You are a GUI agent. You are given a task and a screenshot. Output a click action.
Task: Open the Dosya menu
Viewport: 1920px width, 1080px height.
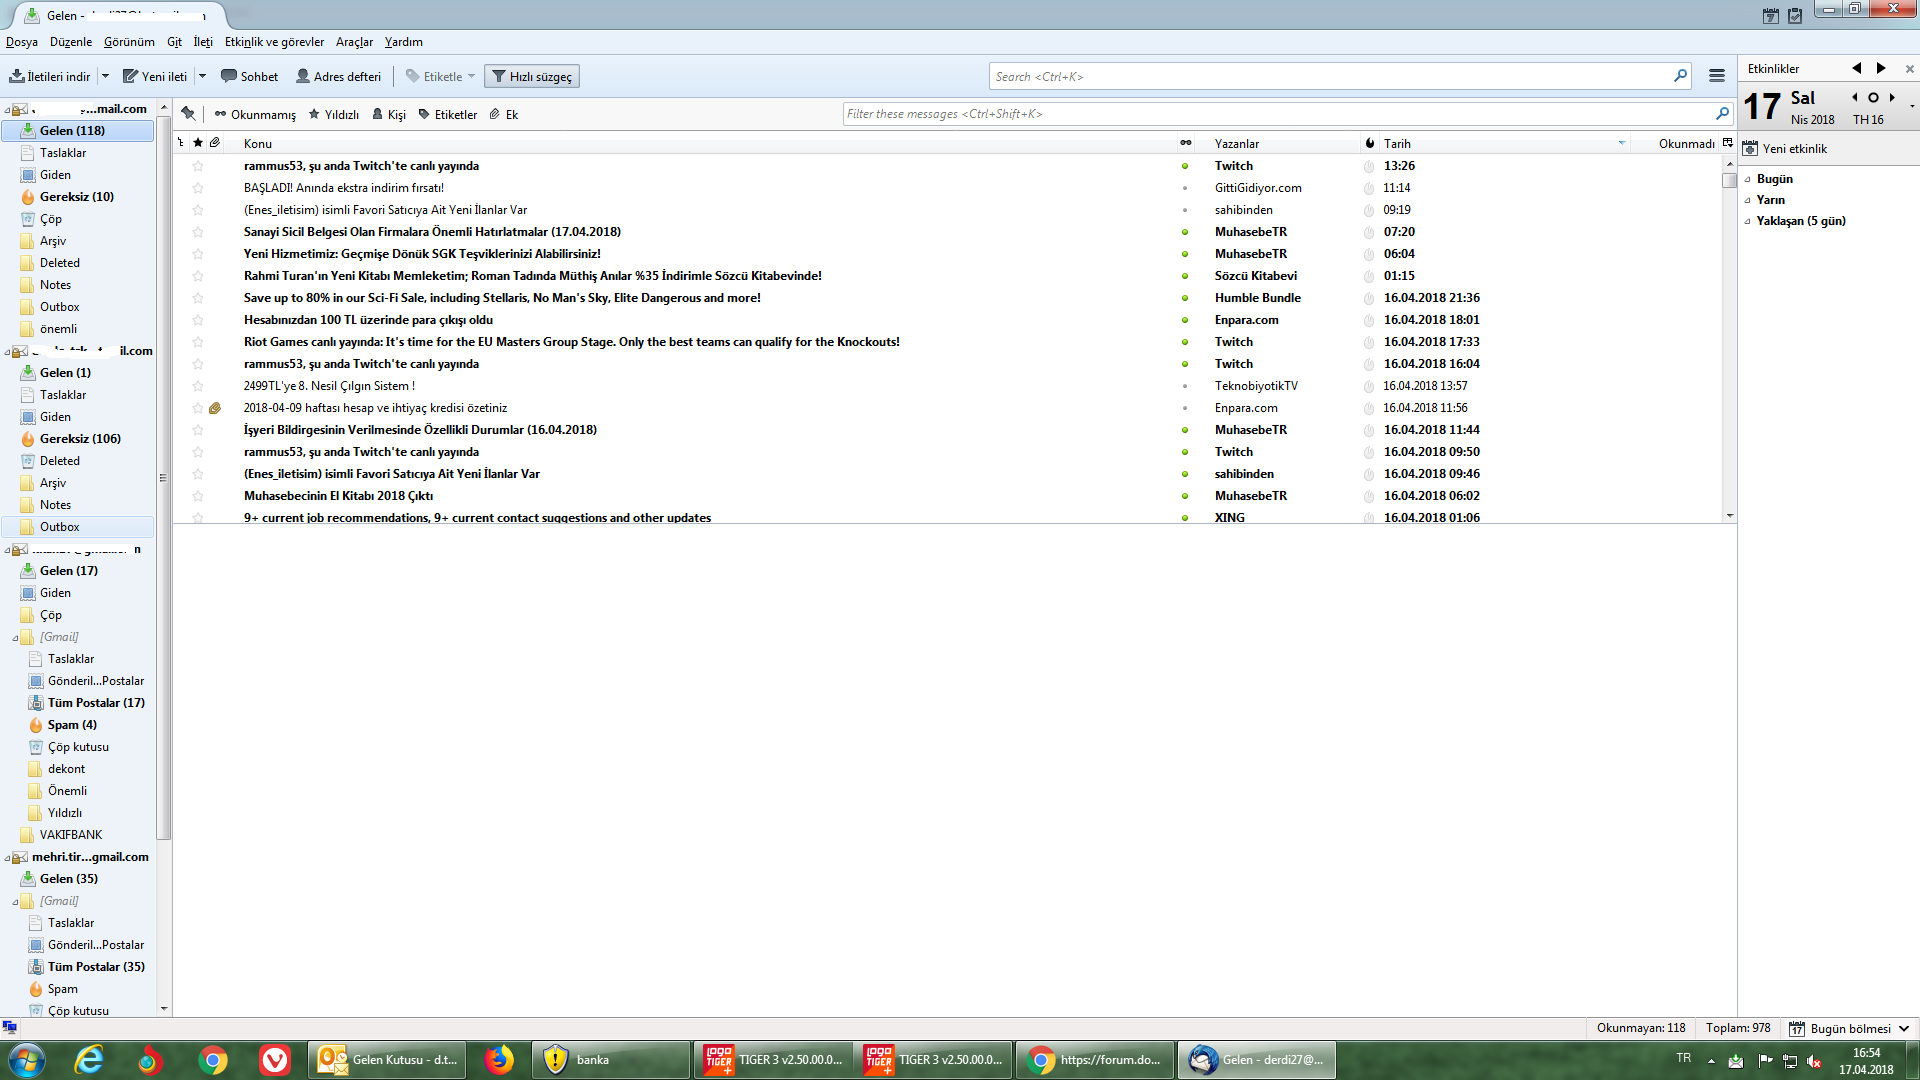[x=22, y=42]
